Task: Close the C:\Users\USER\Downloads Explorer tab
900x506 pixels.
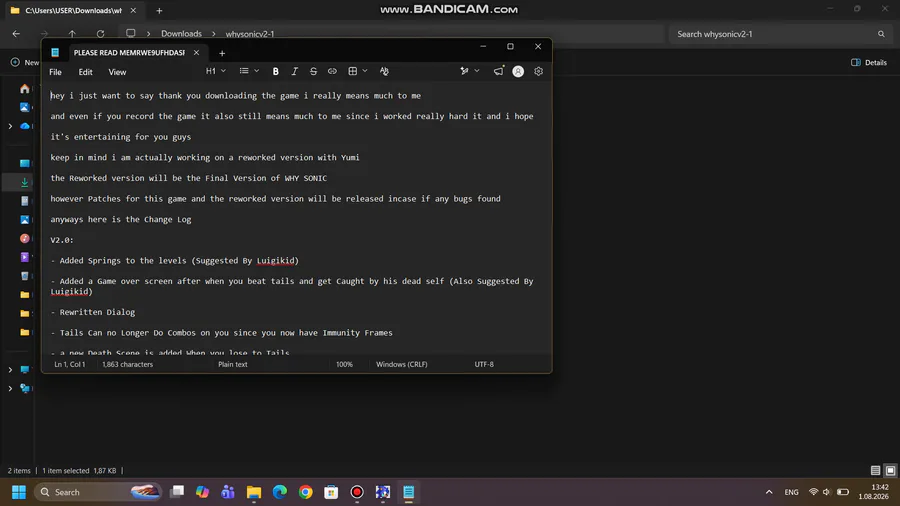Action: point(133,10)
